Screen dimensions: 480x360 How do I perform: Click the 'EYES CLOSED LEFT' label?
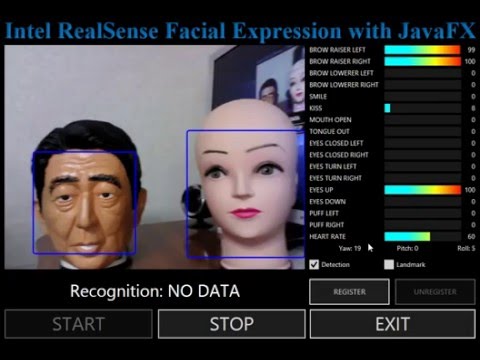[336, 143]
